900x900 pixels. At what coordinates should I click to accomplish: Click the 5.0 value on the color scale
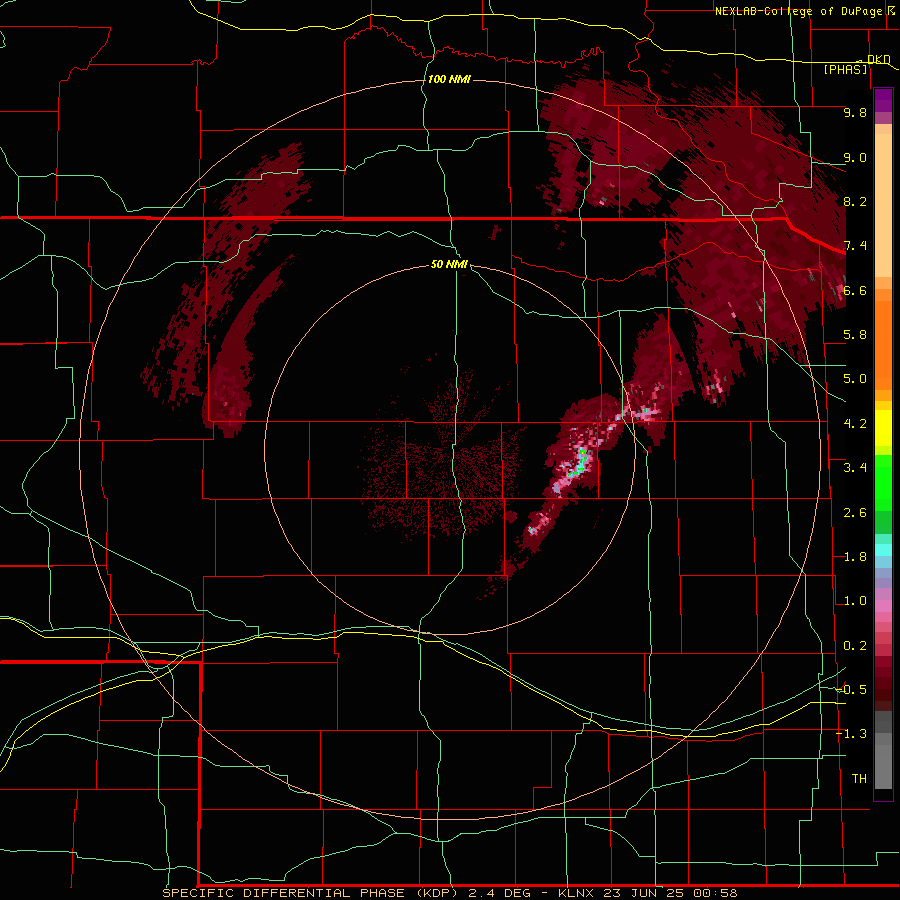pyautogui.click(x=855, y=379)
